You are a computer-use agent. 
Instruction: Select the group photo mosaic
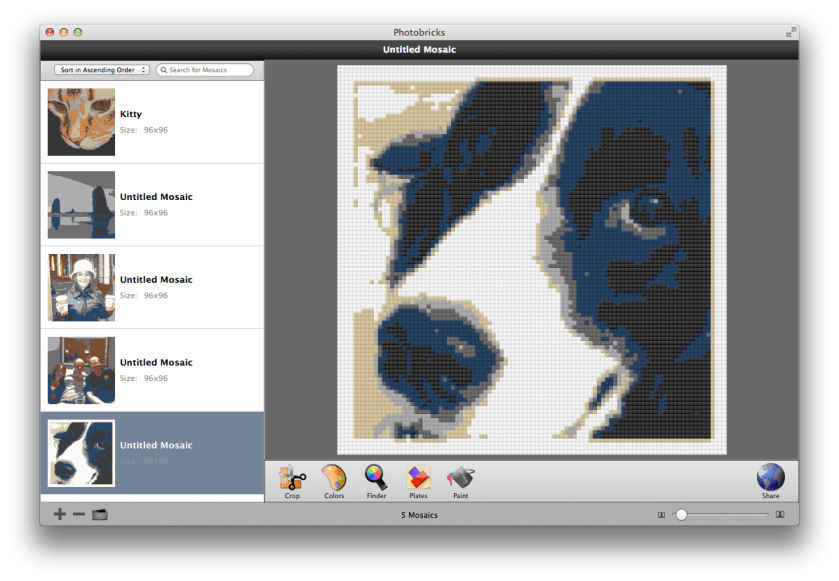click(x=150, y=369)
